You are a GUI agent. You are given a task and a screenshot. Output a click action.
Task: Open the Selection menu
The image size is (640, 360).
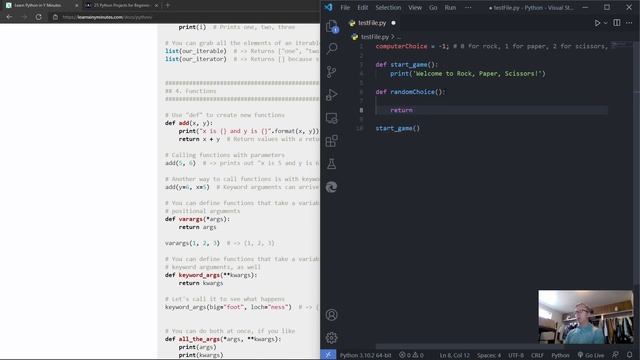click(x=388, y=7)
